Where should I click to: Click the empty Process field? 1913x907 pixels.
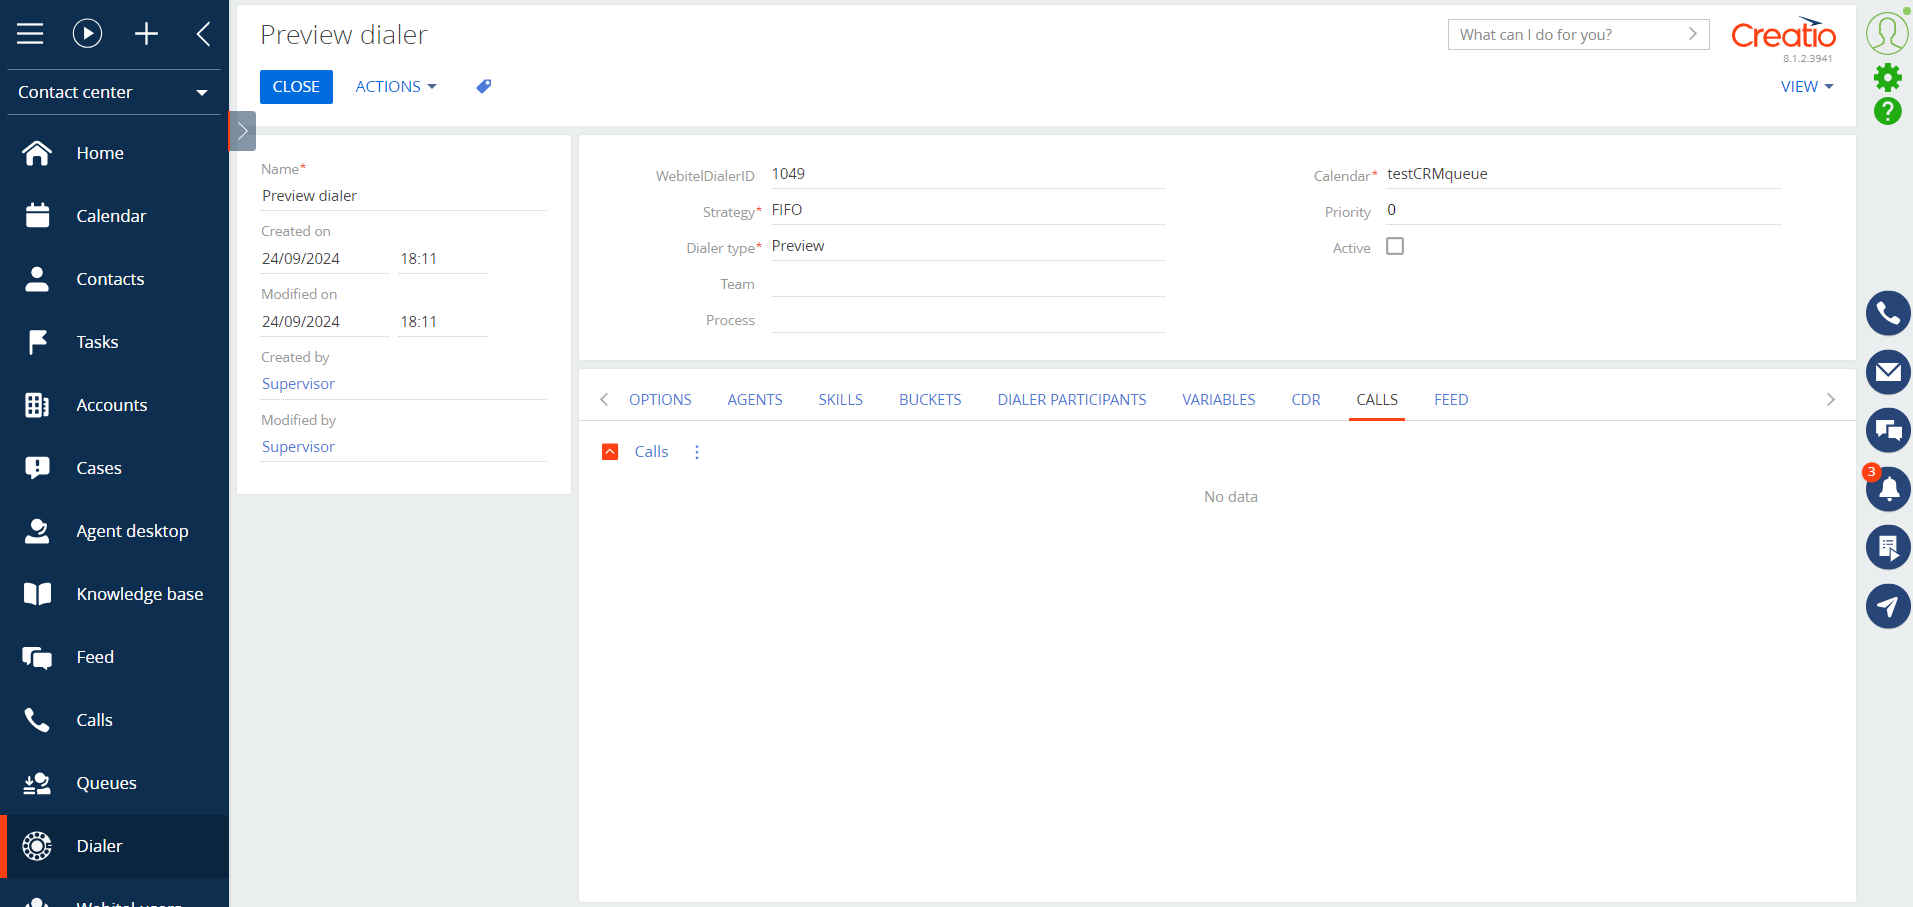pyautogui.click(x=967, y=319)
